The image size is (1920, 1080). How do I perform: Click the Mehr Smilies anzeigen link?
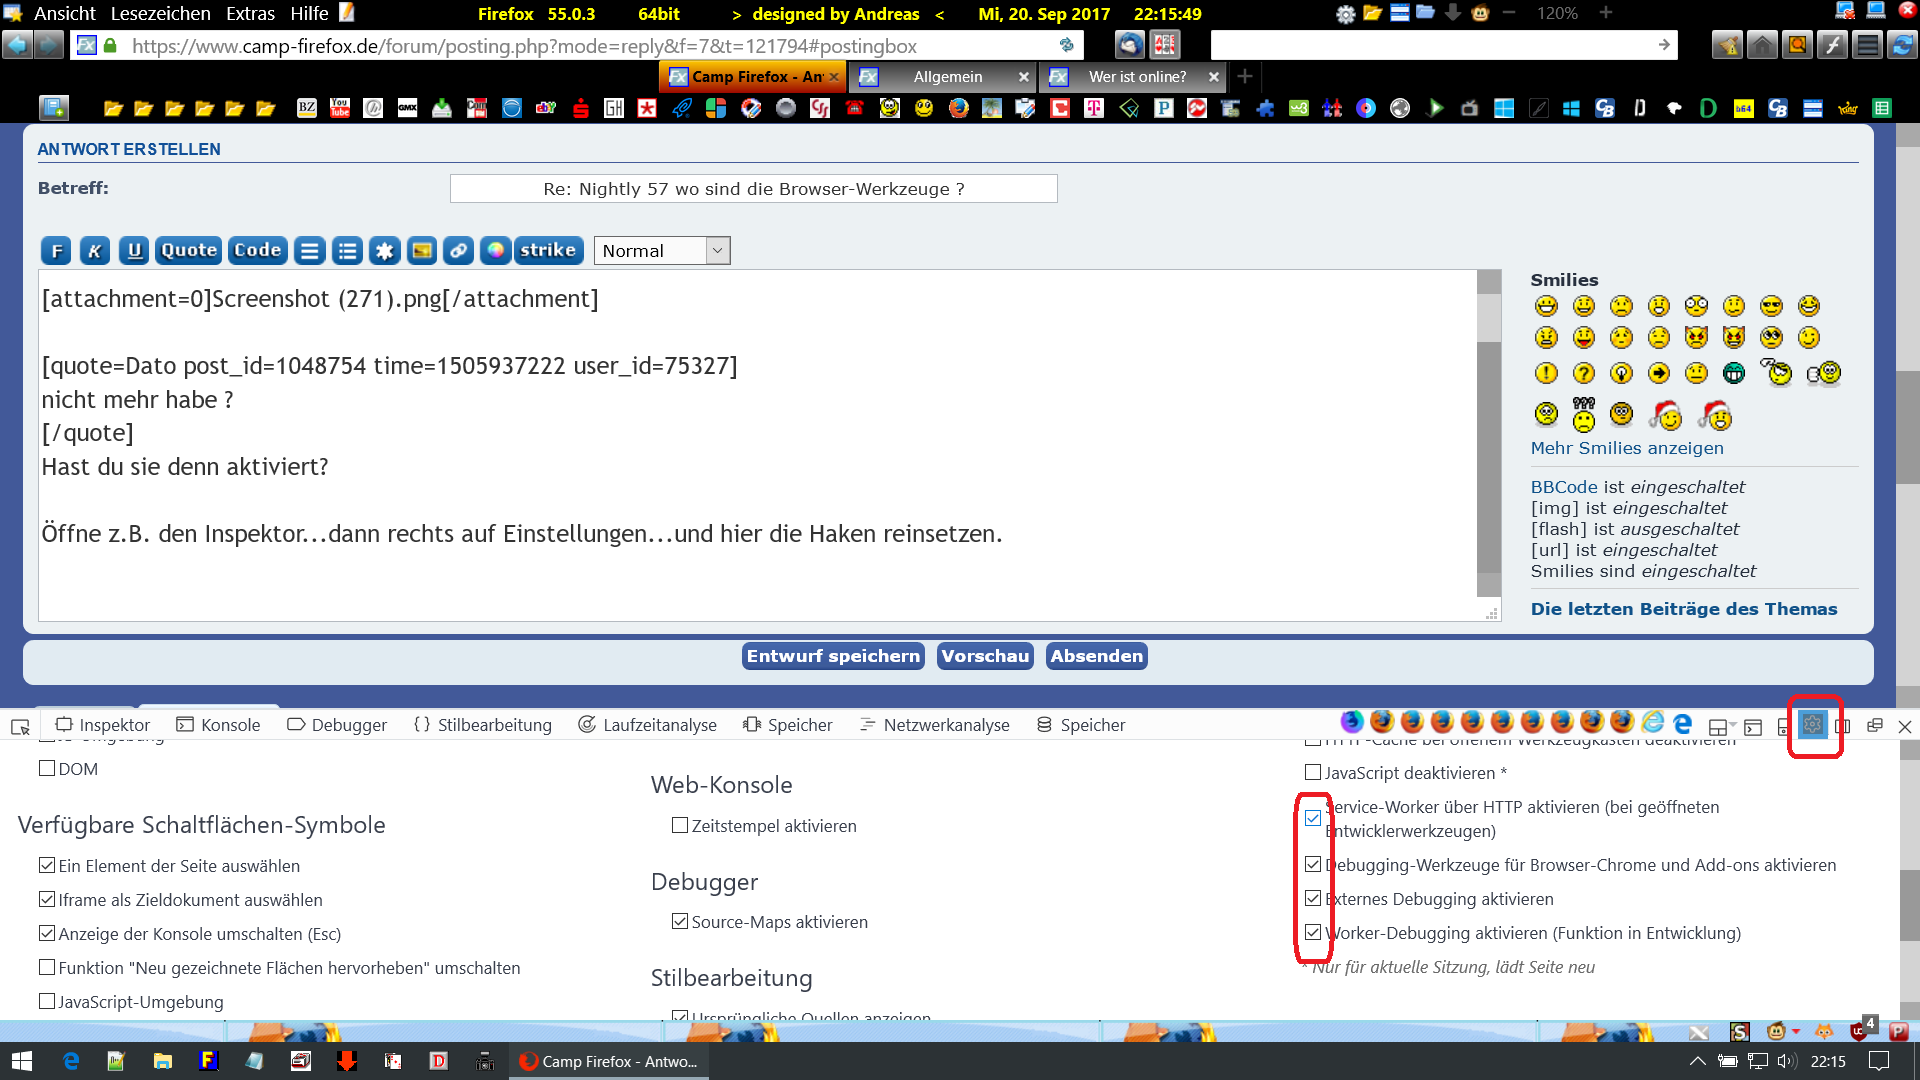(1627, 448)
